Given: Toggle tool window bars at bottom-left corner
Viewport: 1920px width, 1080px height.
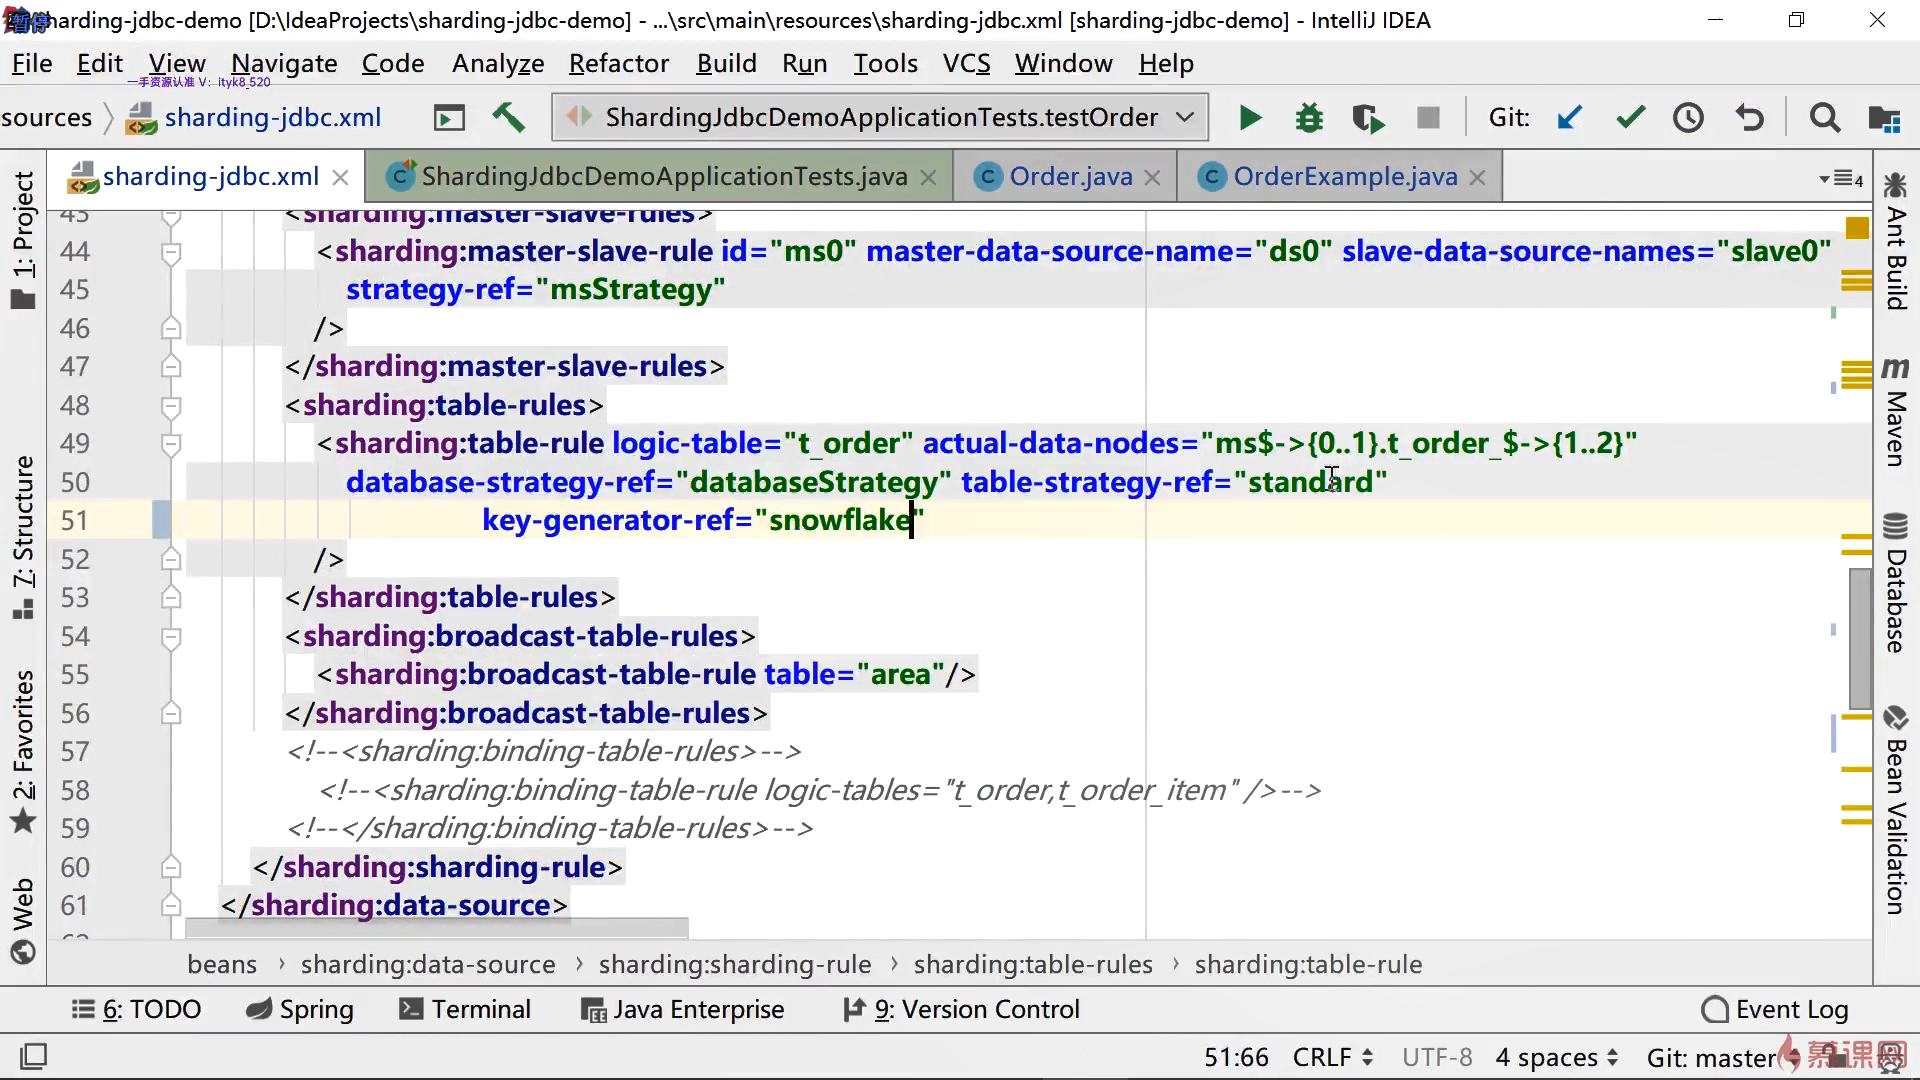Looking at the screenshot, I should point(33,1056).
